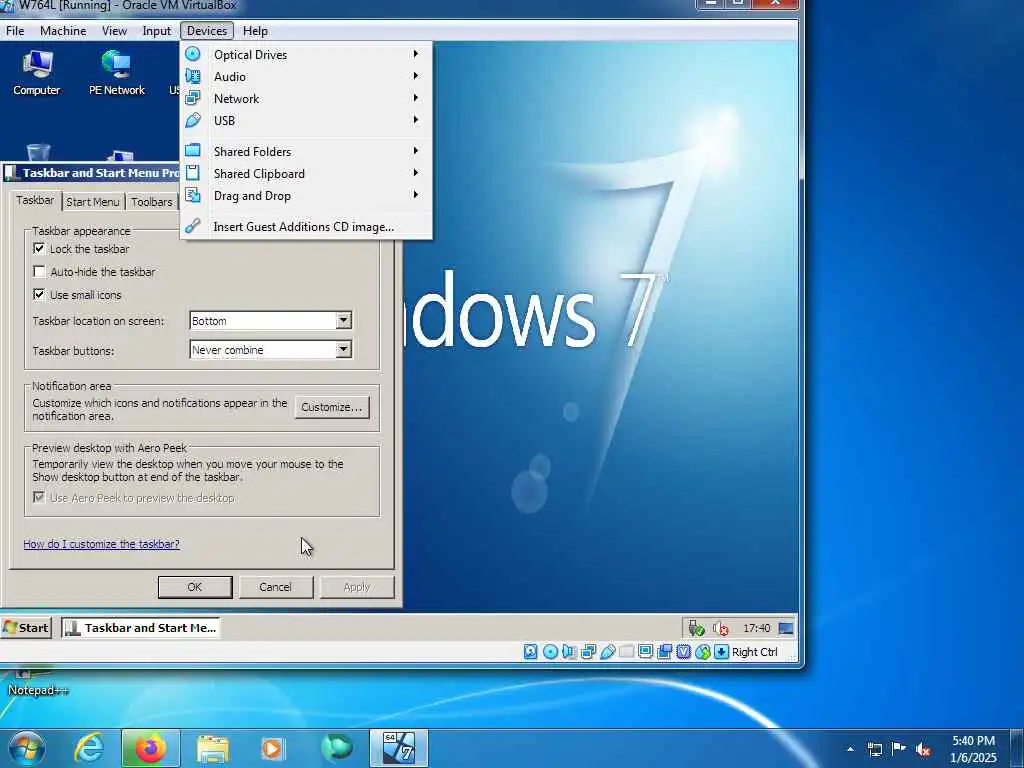1024x768 pixels.
Task: Click Taskbar and Start Me... guest taskbar button
Action: 141,628
